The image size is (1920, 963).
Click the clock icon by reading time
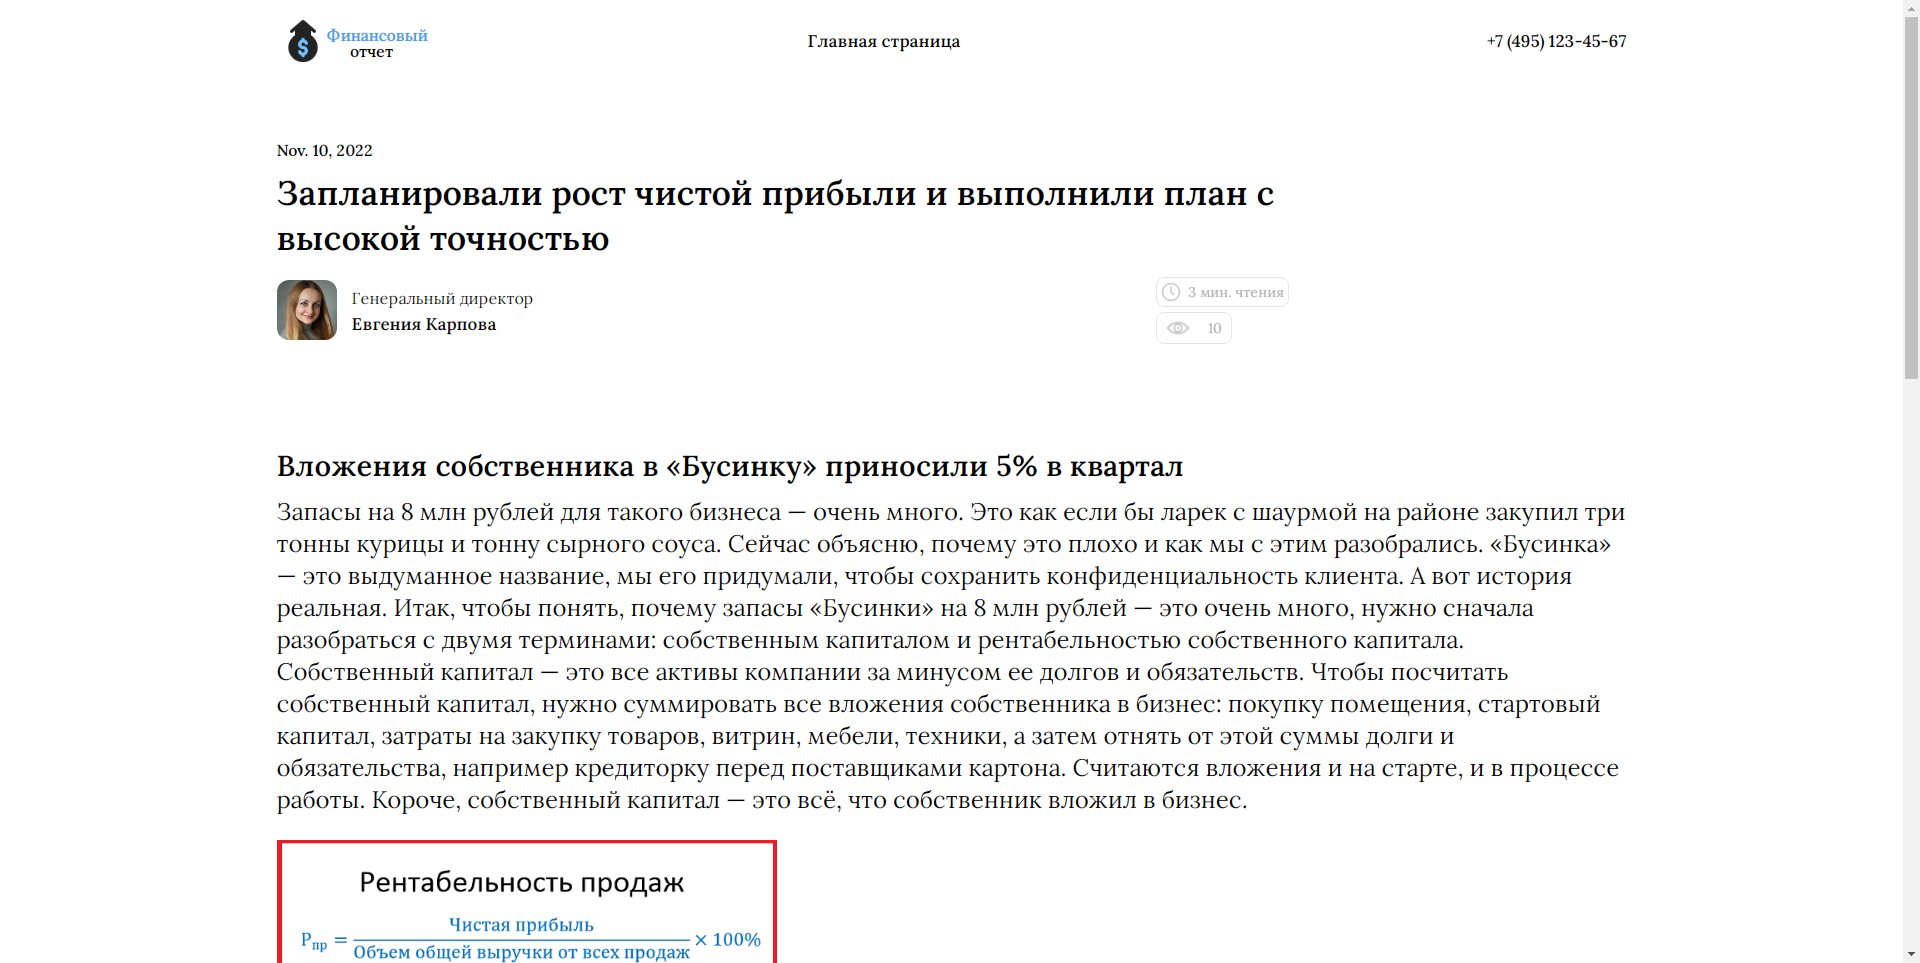click(x=1171, y=292)
